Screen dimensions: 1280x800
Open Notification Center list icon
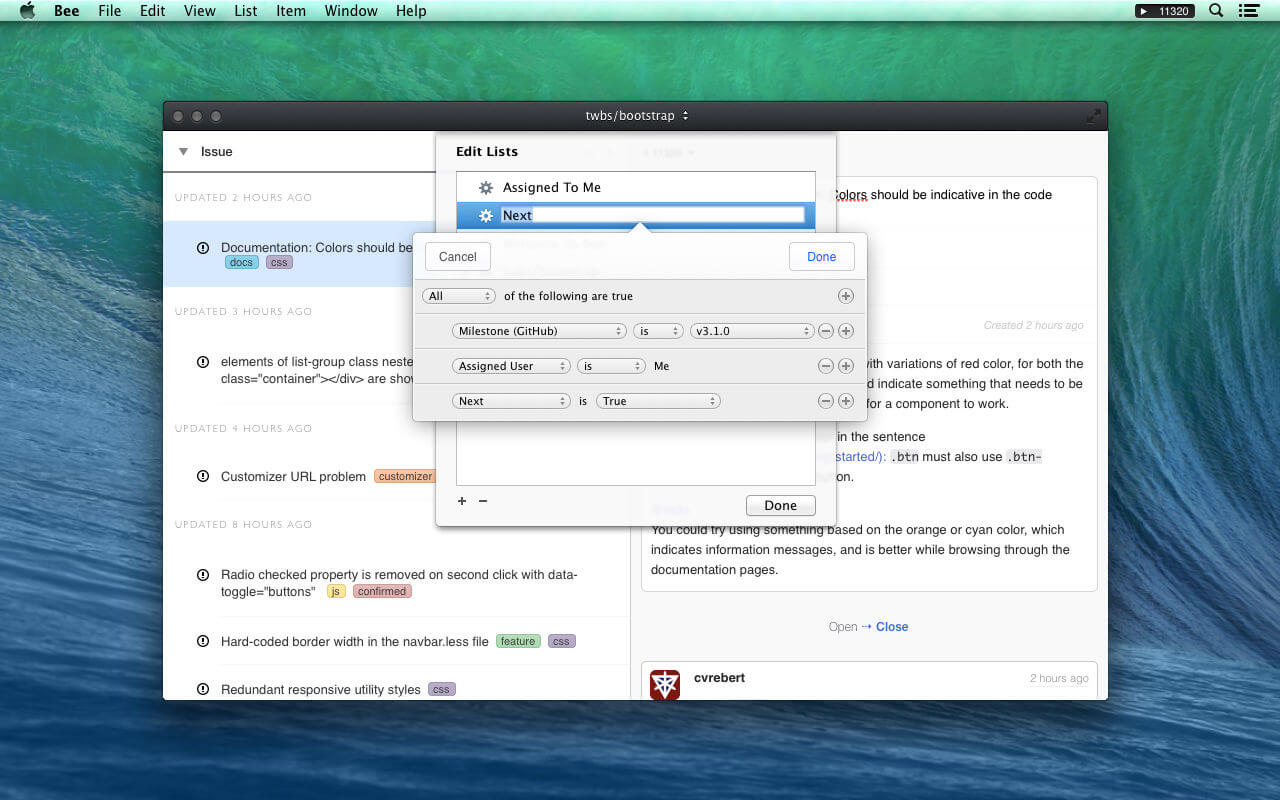coord(1248,11)
